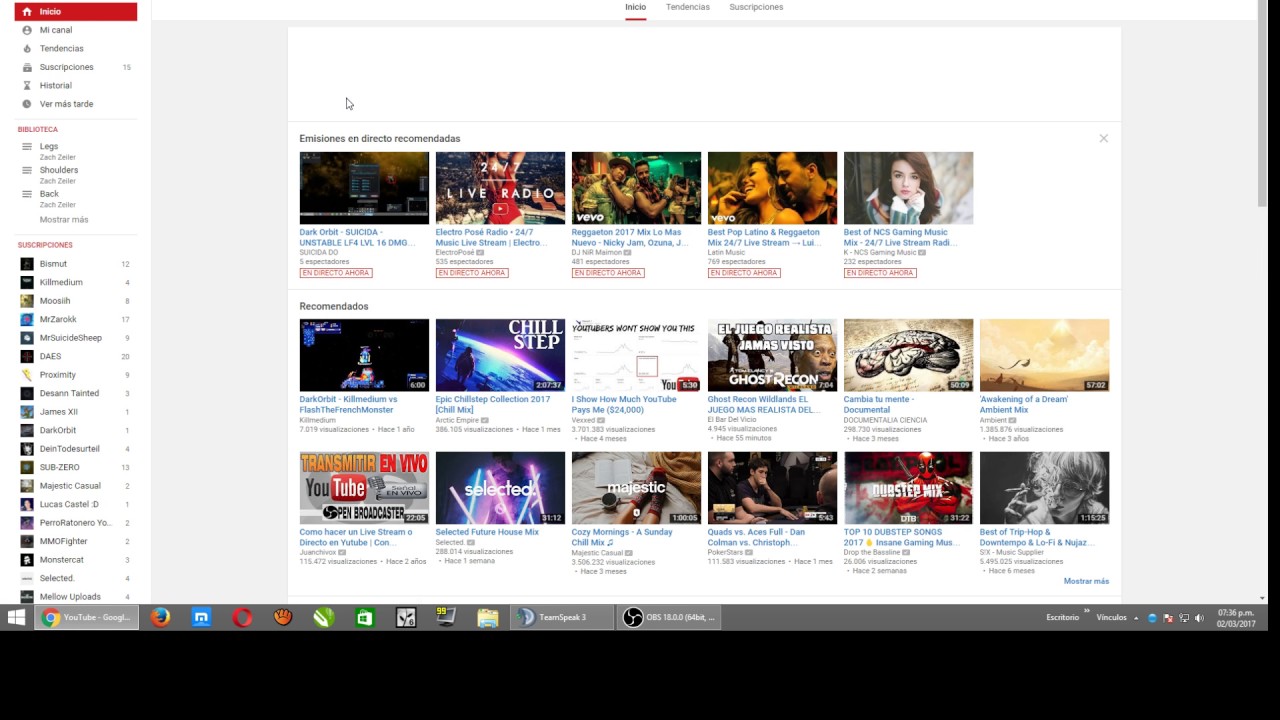Open Maxthon browser in the taskbar
This screenshot has width=1280, height=720.
click(x=201, y=617)
